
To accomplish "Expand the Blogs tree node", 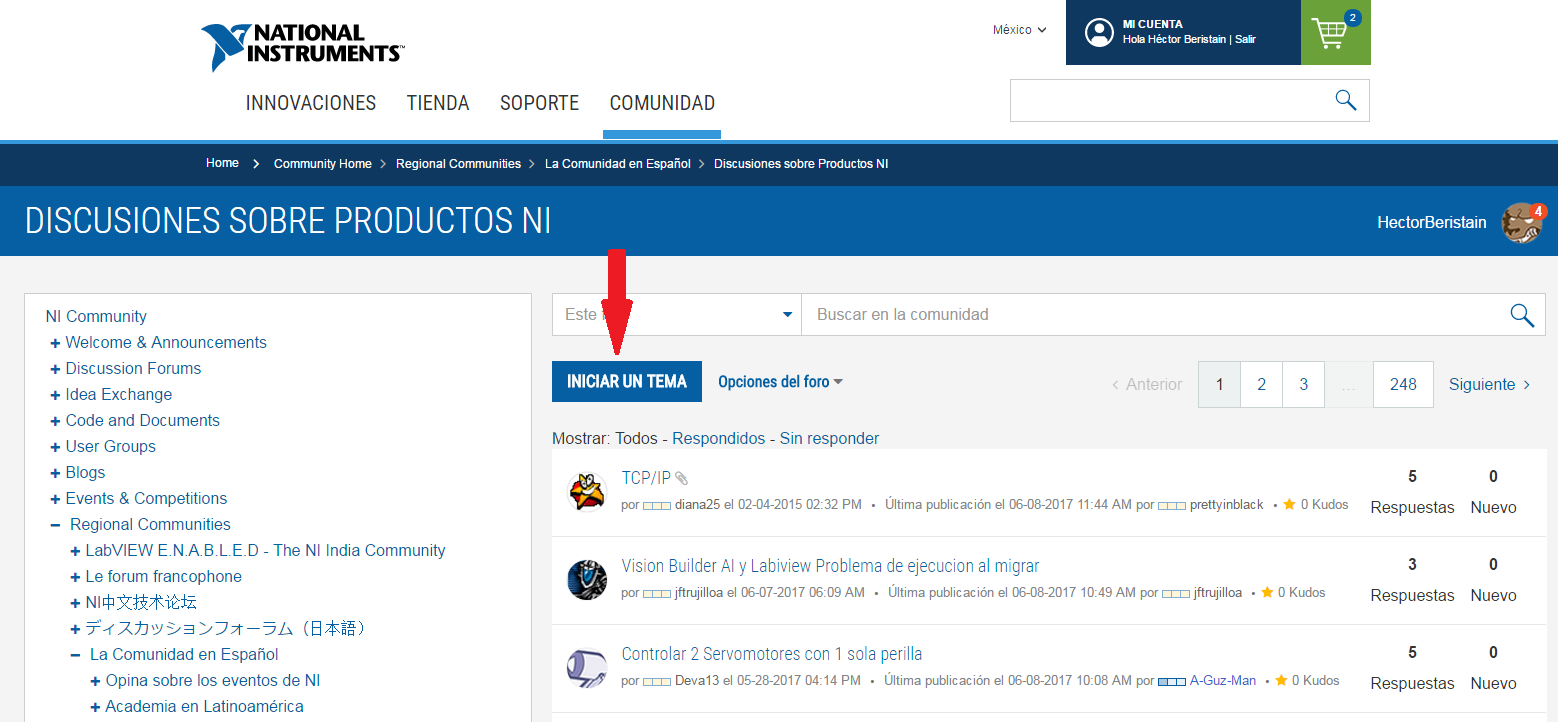I will [56, 473].
